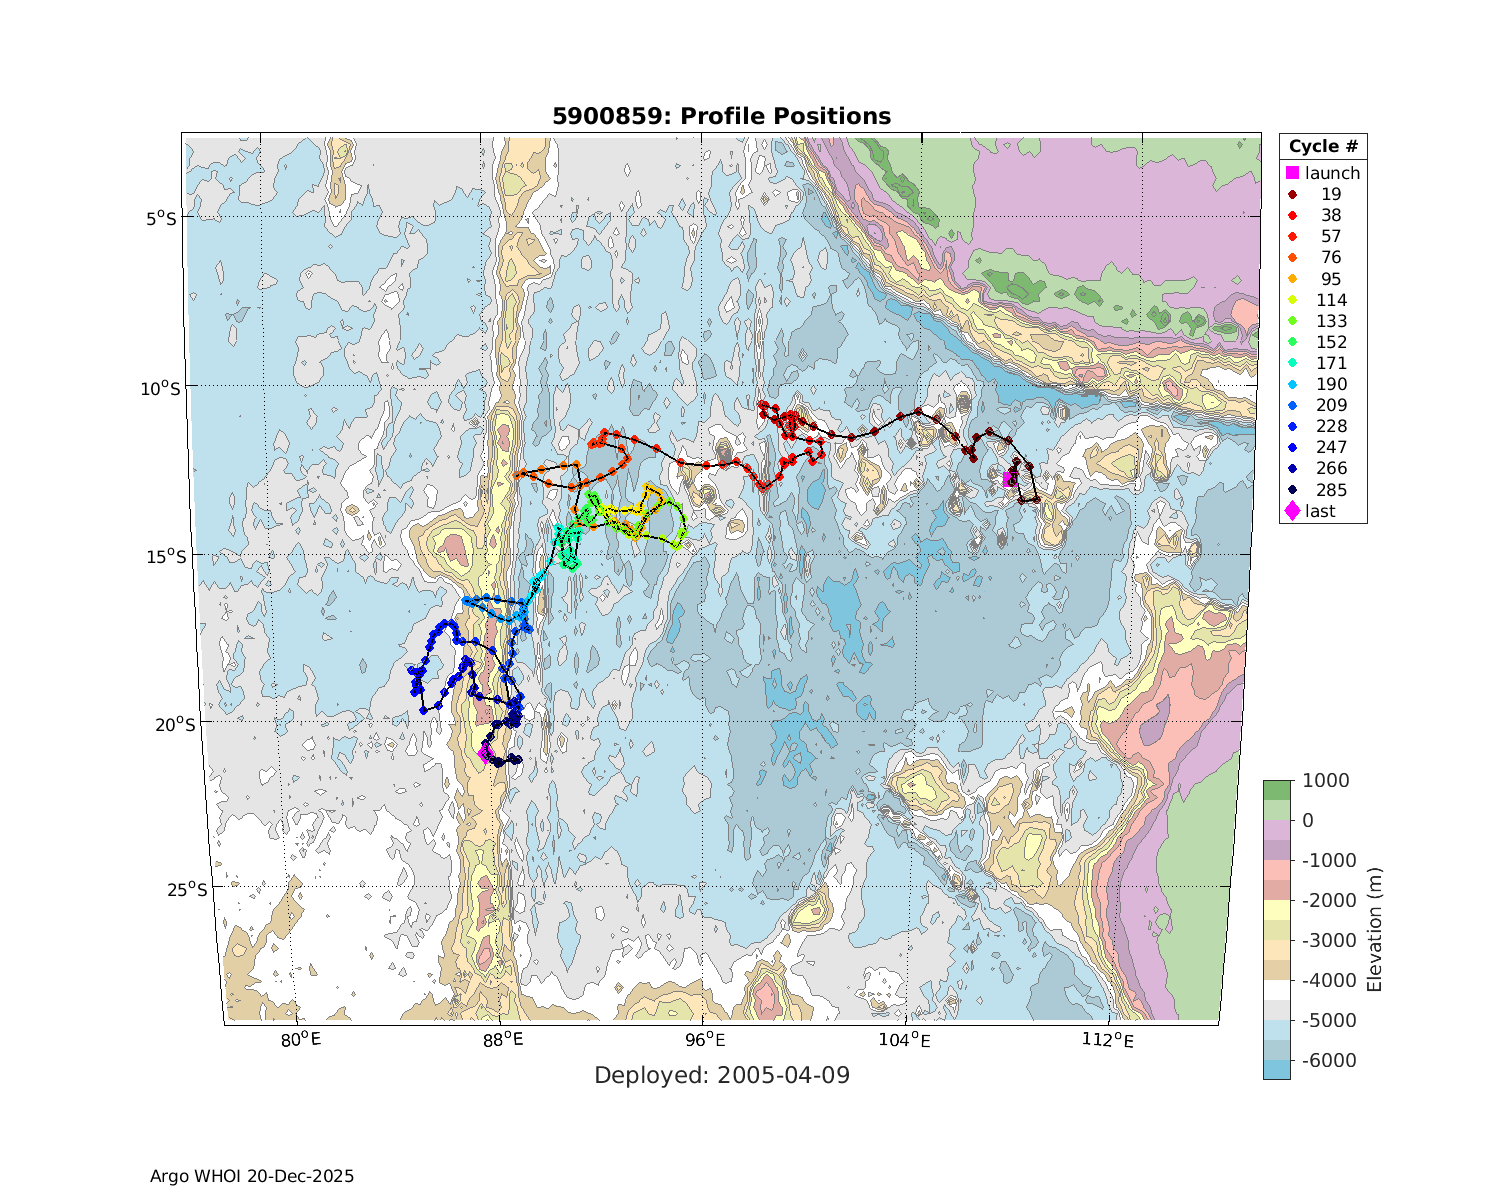The width and height of the screenshot is (1500, 1200).
Task: Click the magenta last-position diamond on the map
Action: [485, 753]
